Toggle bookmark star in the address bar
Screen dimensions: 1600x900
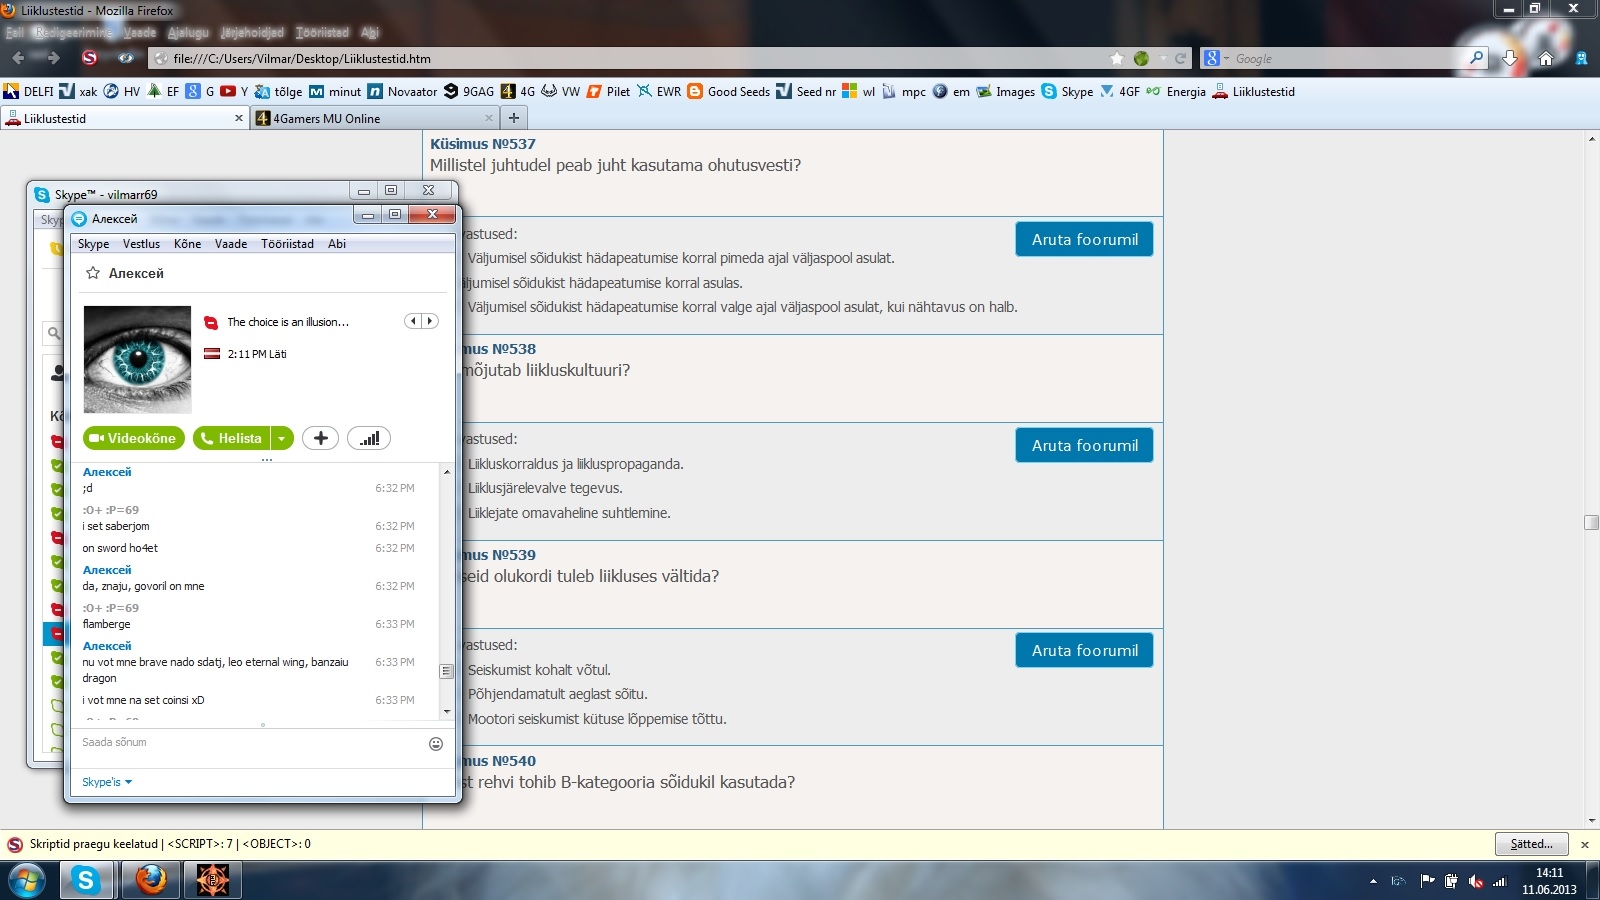pyautogui.click(x=1117, y=58)
